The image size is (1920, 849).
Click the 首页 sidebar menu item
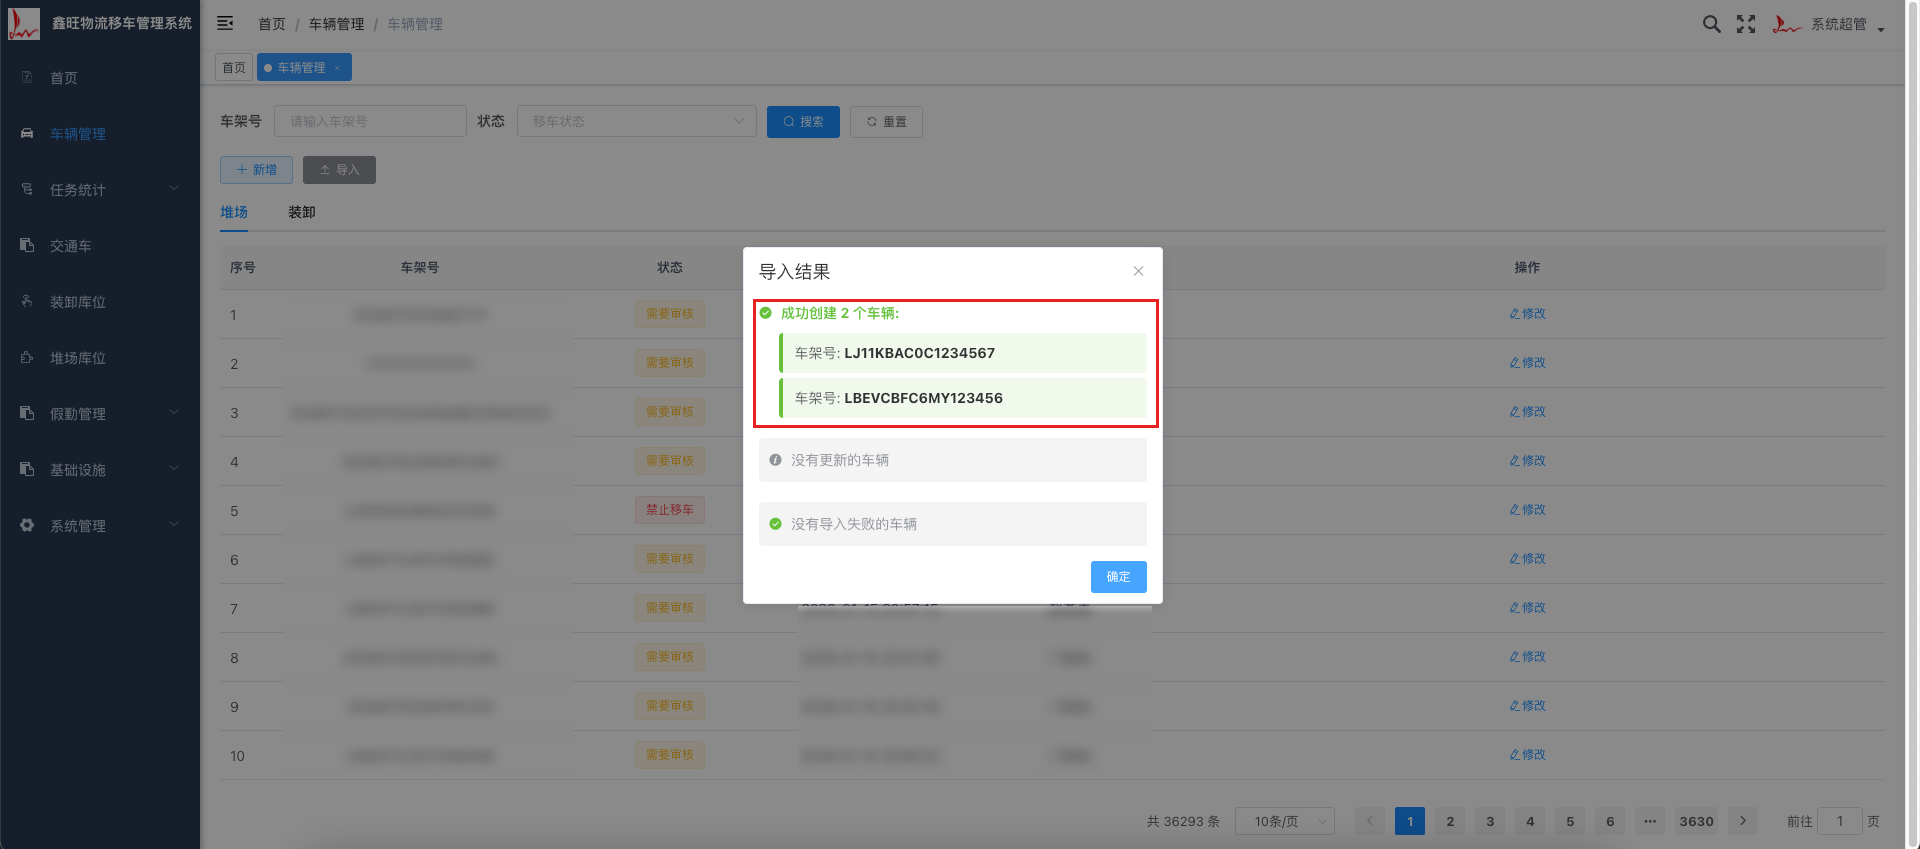100,78
